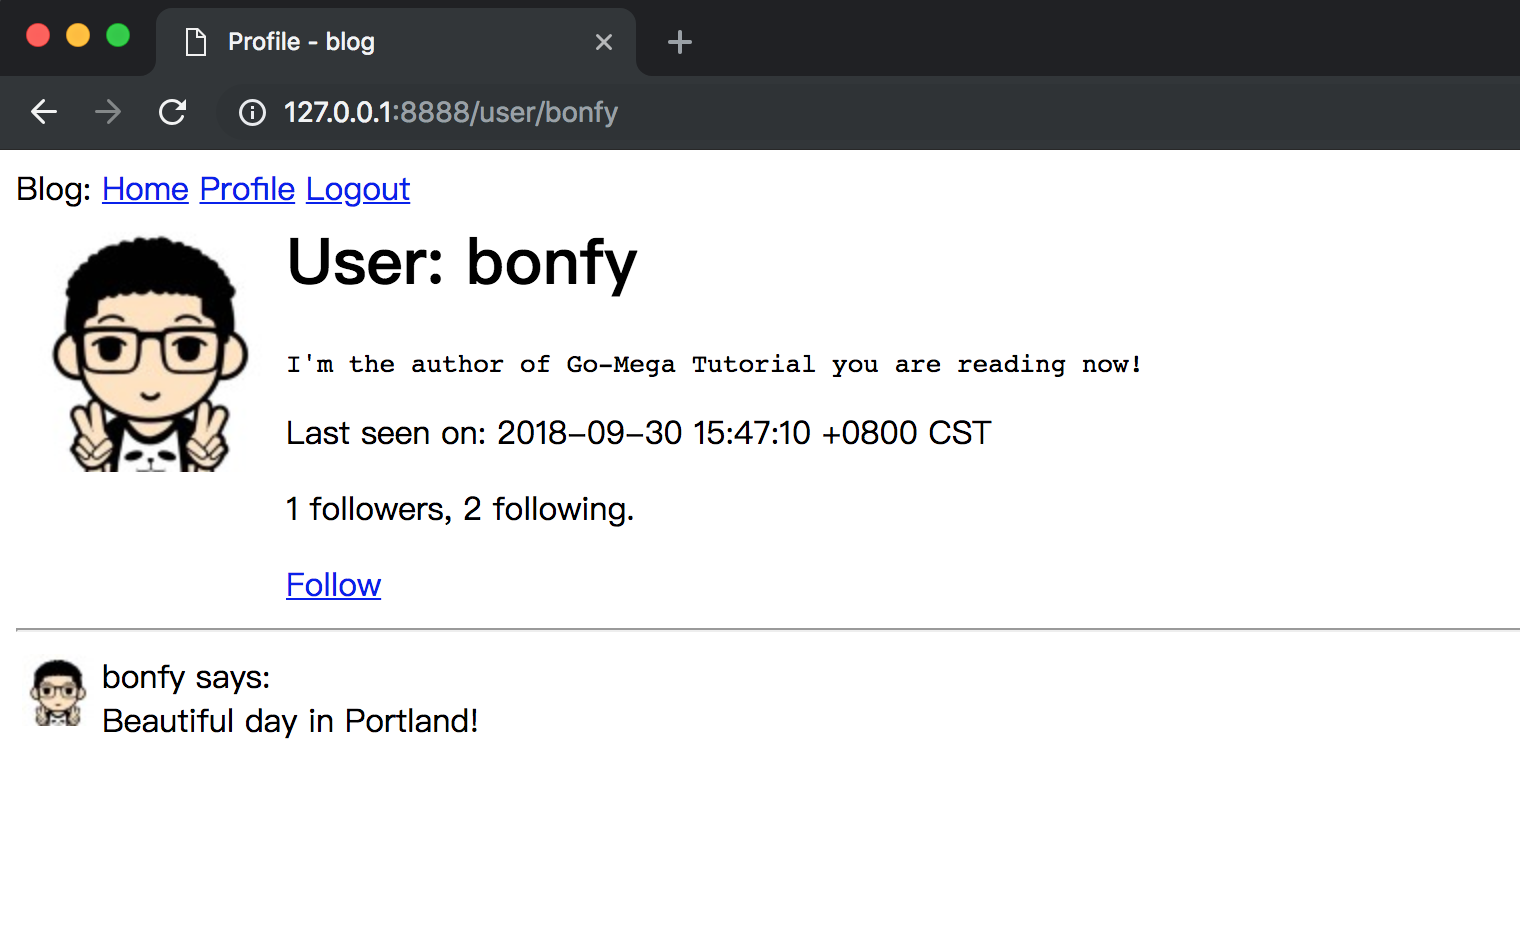The image size is (1520, 930).
Task: Click the "User: bonfy" heading
Action: coord(461,263)
